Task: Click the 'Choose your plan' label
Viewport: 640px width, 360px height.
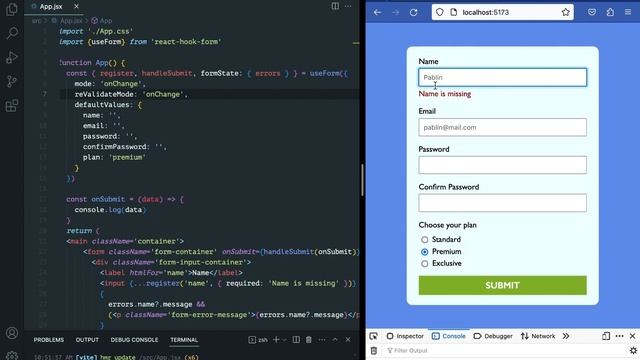Action: [x=447, y=225]
